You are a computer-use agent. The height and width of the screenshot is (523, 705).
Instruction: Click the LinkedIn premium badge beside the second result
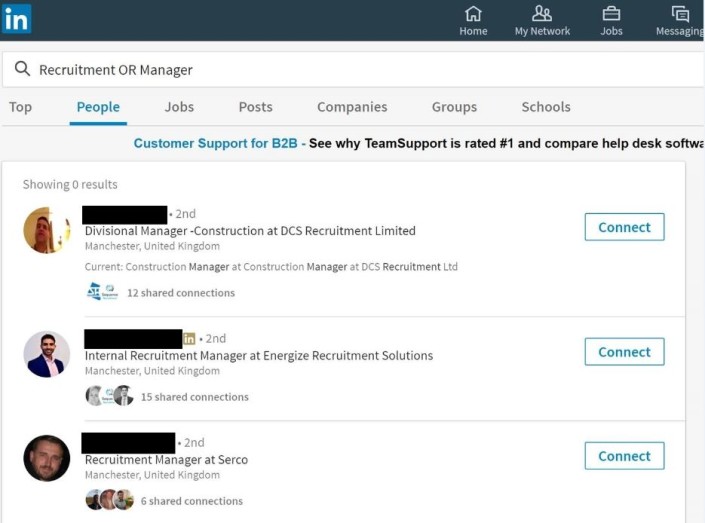point(189,339)
